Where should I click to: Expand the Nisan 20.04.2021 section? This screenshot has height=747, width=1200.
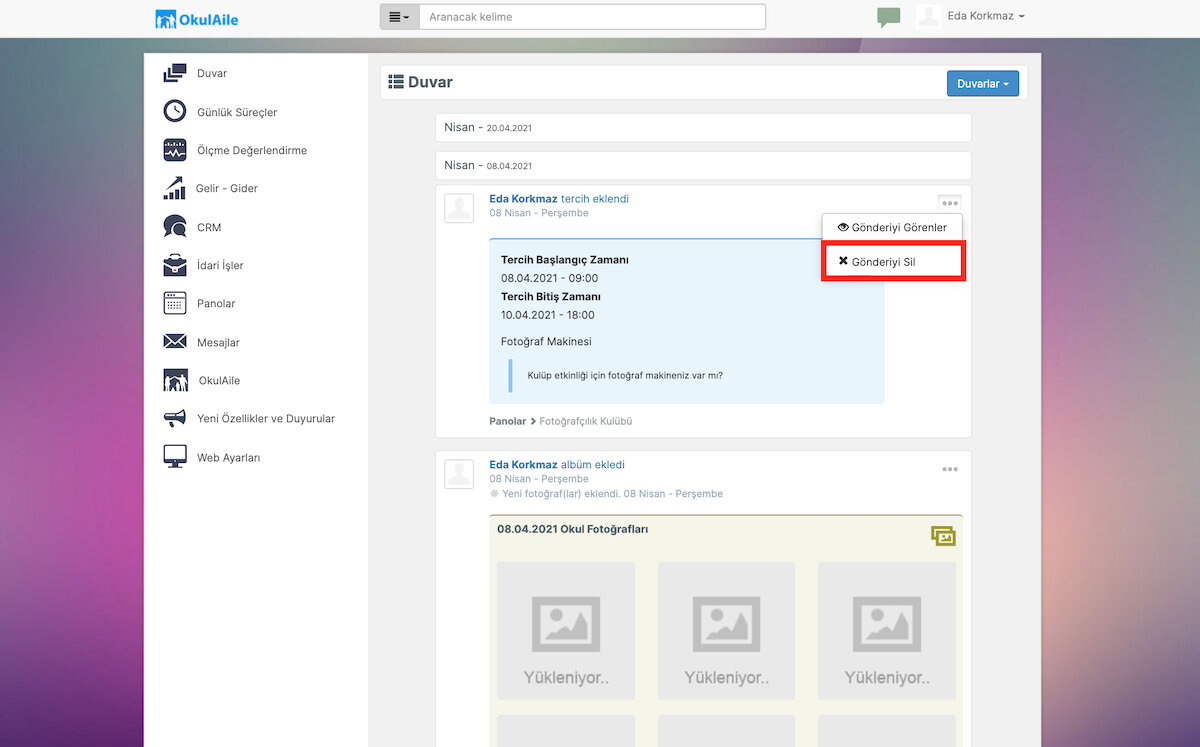[x=703, y=128]
